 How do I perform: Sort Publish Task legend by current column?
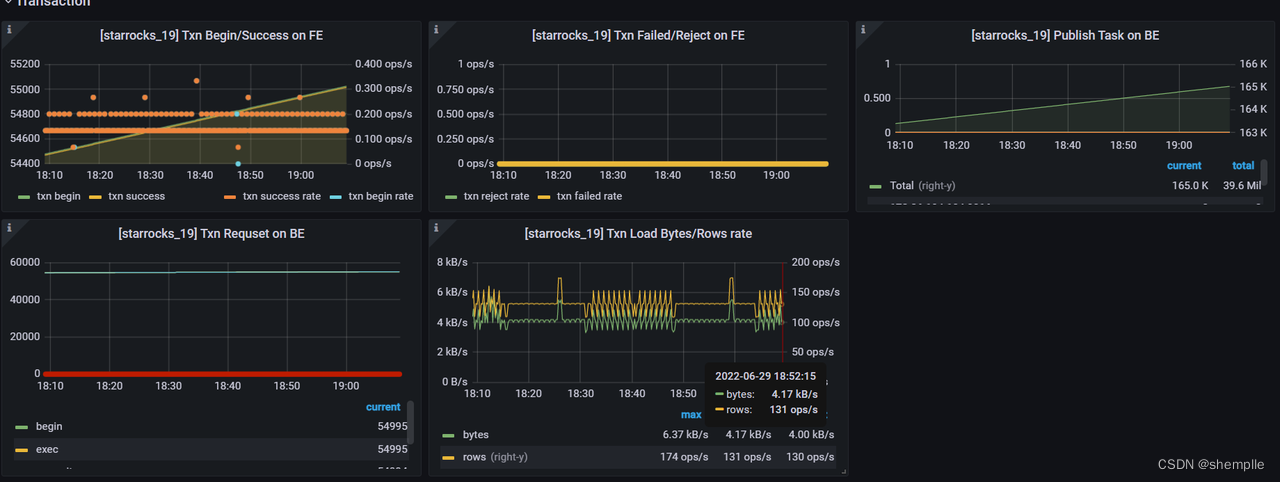pyautogui.click(x=1184, y=166)
